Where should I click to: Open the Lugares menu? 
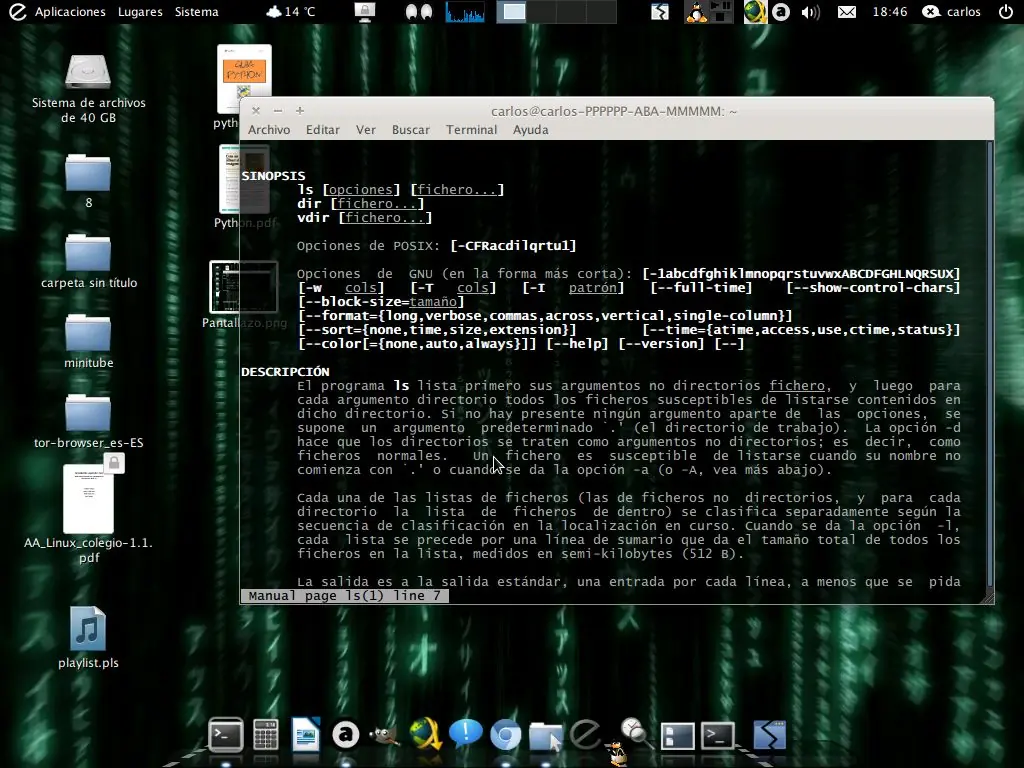click(x=140, y=12)
